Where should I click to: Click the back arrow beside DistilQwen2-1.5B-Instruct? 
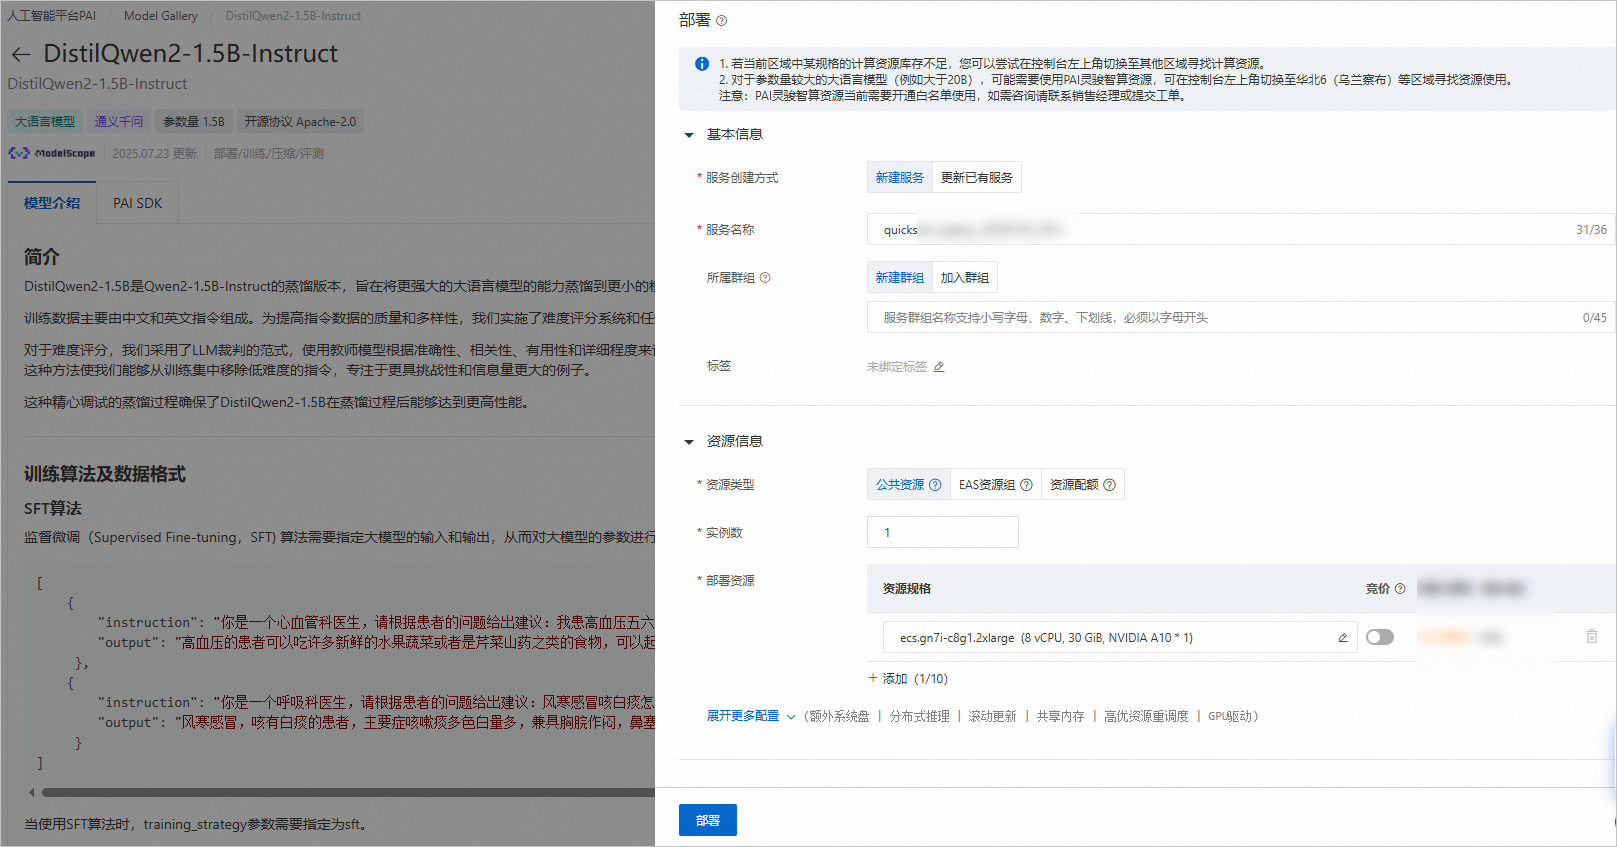coord(21,54)
